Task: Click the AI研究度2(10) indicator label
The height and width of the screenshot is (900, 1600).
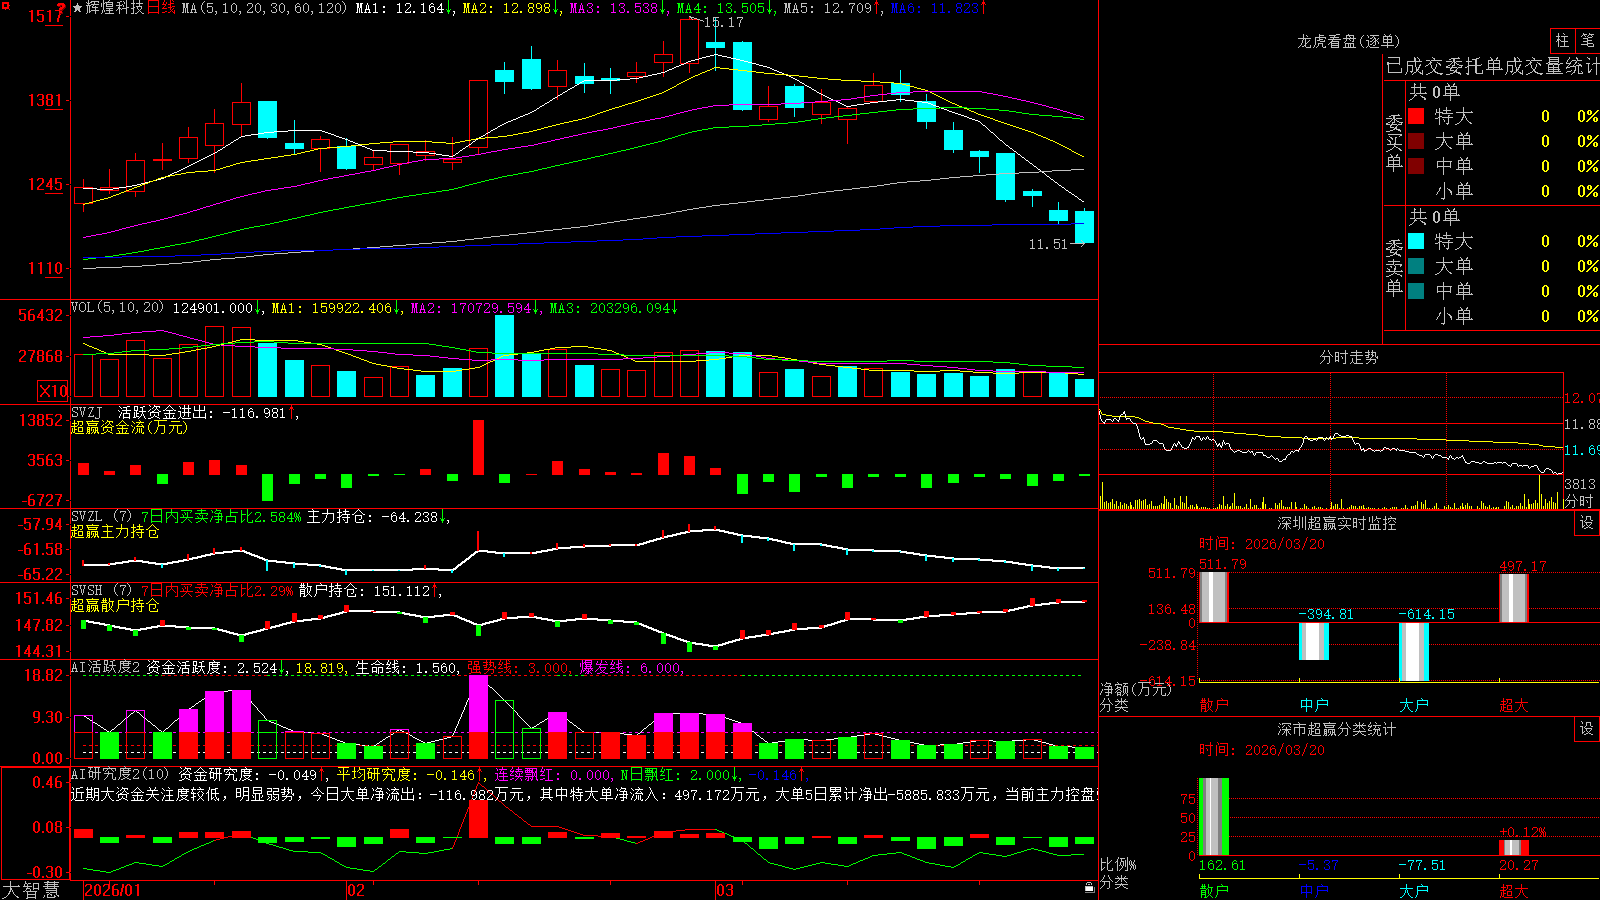Action: point(120,774)
